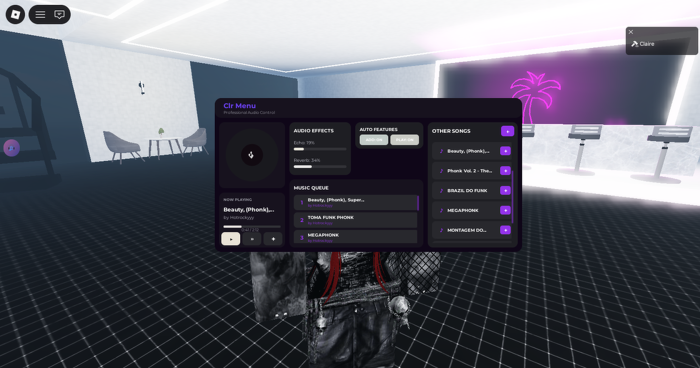The width and height of the screenshot is (700, 368).
Task: Select queue item 3 MEGAPHONK
Action: (x=355, y=237)
